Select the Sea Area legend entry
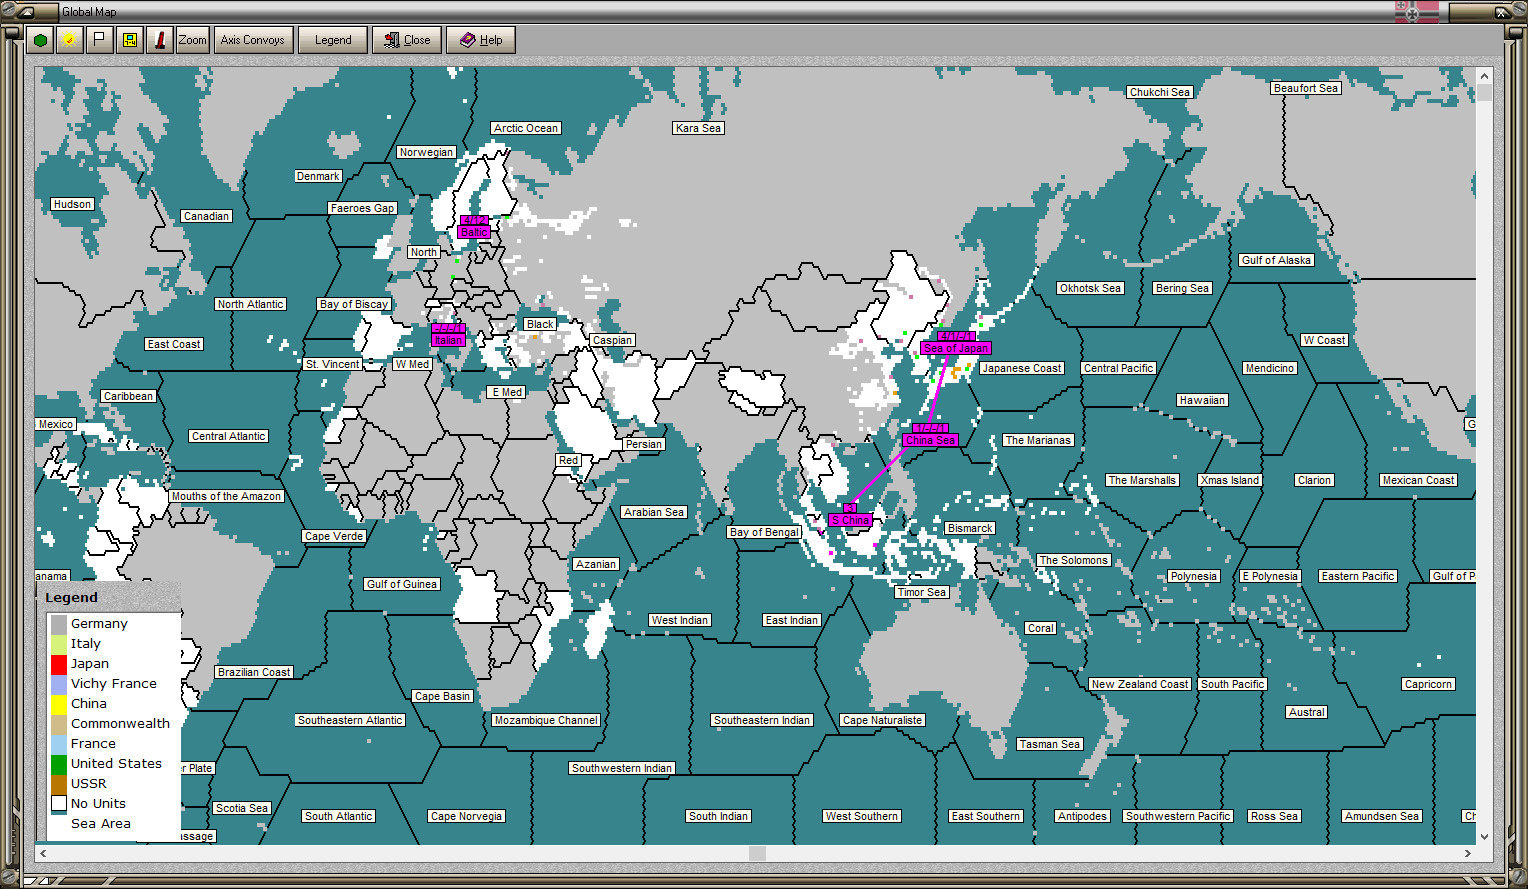 click(x=101, y=824)
